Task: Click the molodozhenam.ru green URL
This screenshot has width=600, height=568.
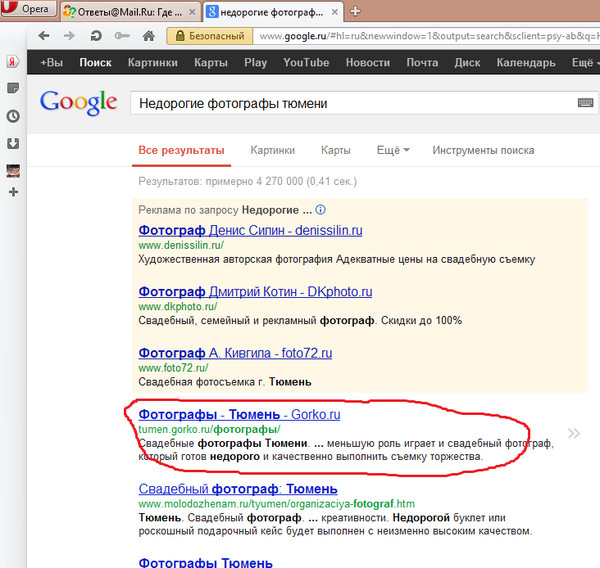Action: coord(277,504)
